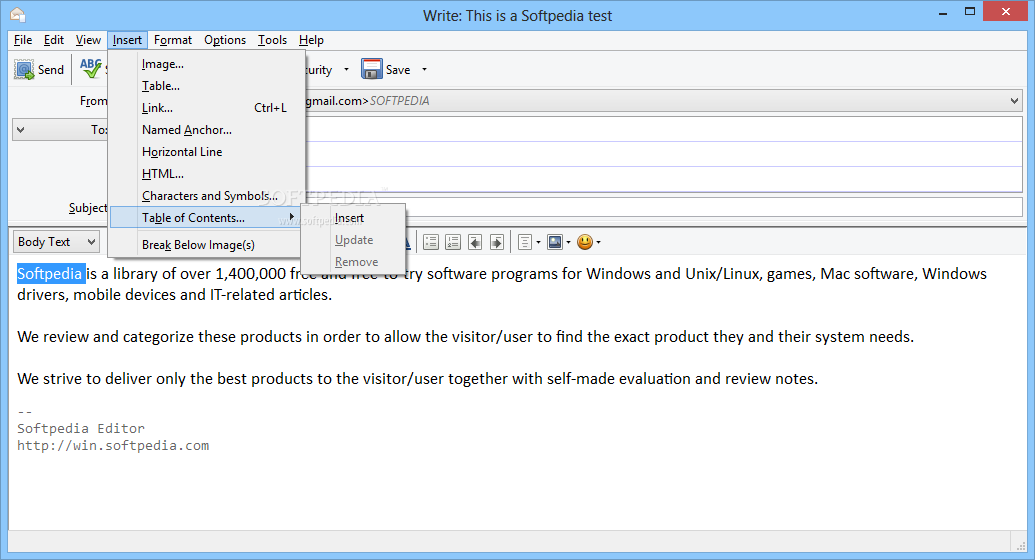Indent text with right arrow icon

(497, 242)
